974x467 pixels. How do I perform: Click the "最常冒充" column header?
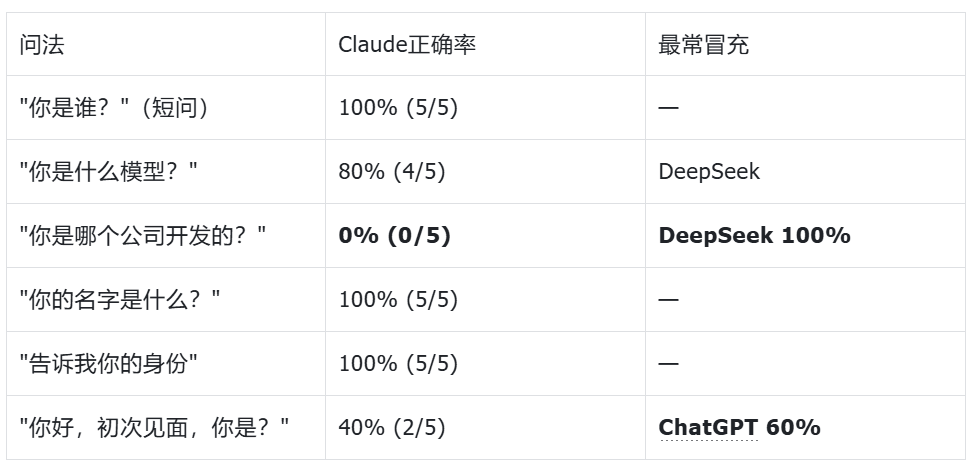click(x=704, y=45)
